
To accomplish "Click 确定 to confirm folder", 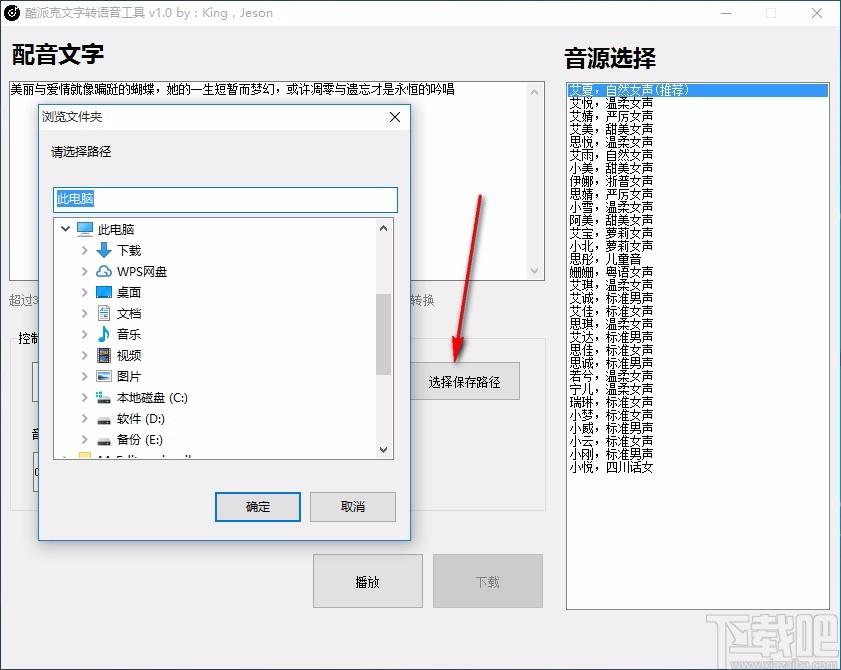I will coord(257,507).
